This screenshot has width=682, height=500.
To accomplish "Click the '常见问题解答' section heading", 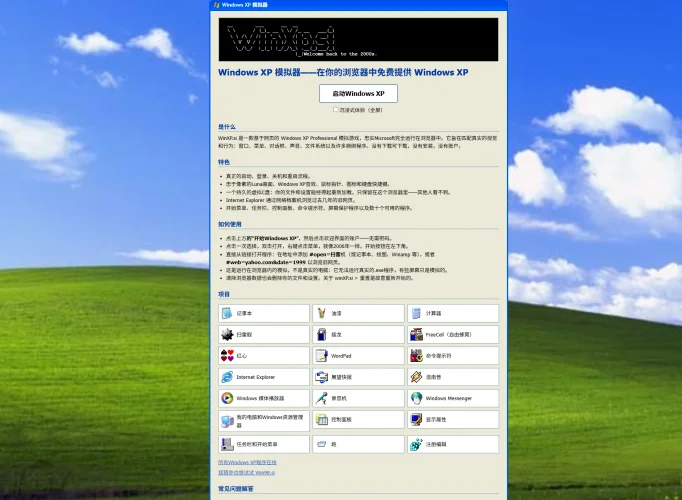I will (236, 489).
